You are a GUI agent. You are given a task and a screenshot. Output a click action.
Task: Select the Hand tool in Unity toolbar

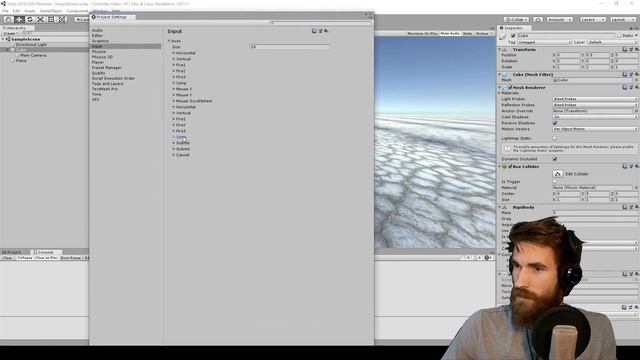(9, 19)
